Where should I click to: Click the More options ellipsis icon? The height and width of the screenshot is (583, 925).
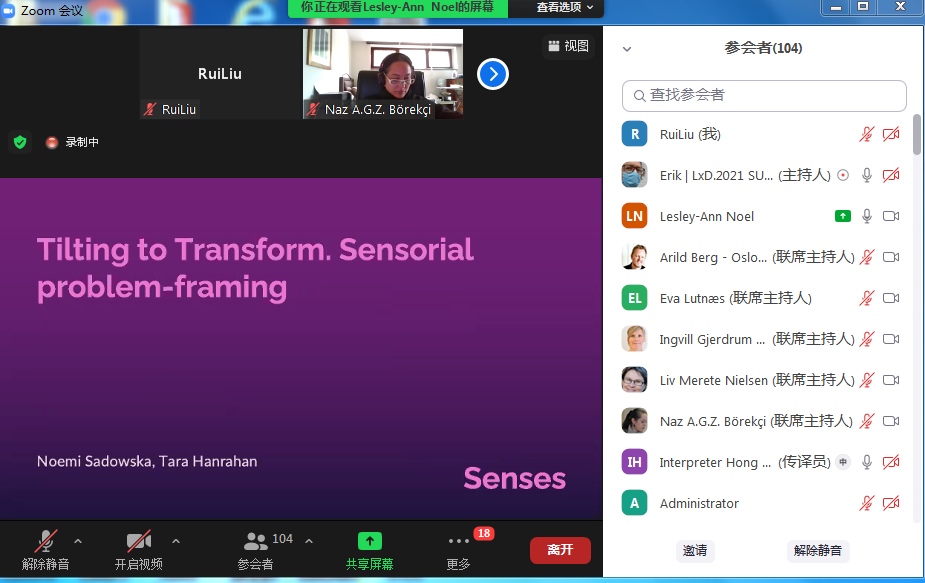(458, 541)
